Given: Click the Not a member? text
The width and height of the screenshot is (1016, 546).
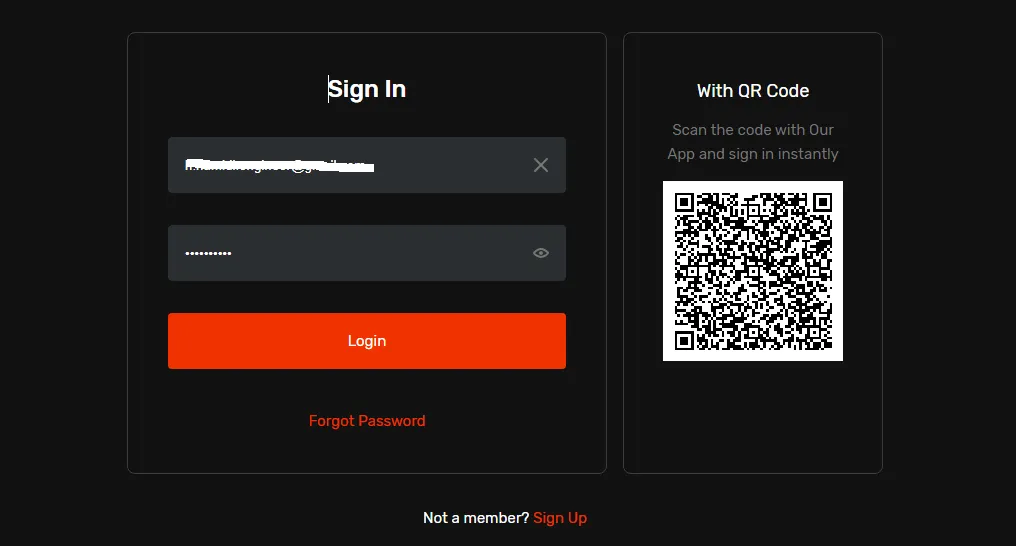Looking at the screenshot, I should click(x=476, y=518).
